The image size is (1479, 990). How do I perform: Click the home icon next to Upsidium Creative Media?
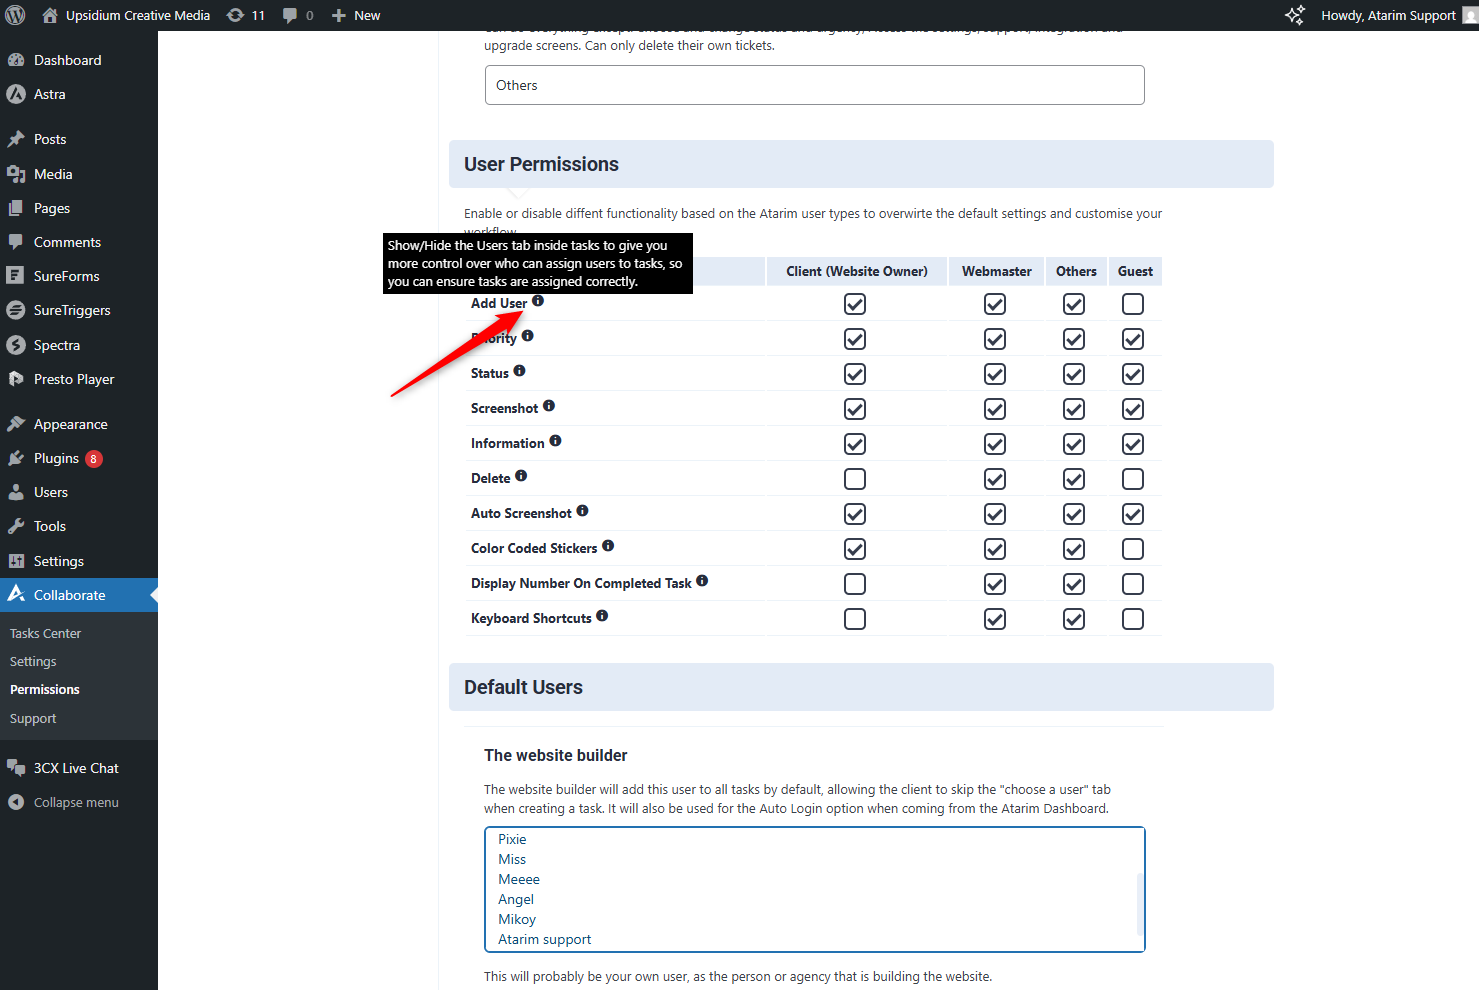[x=50, y=15]
